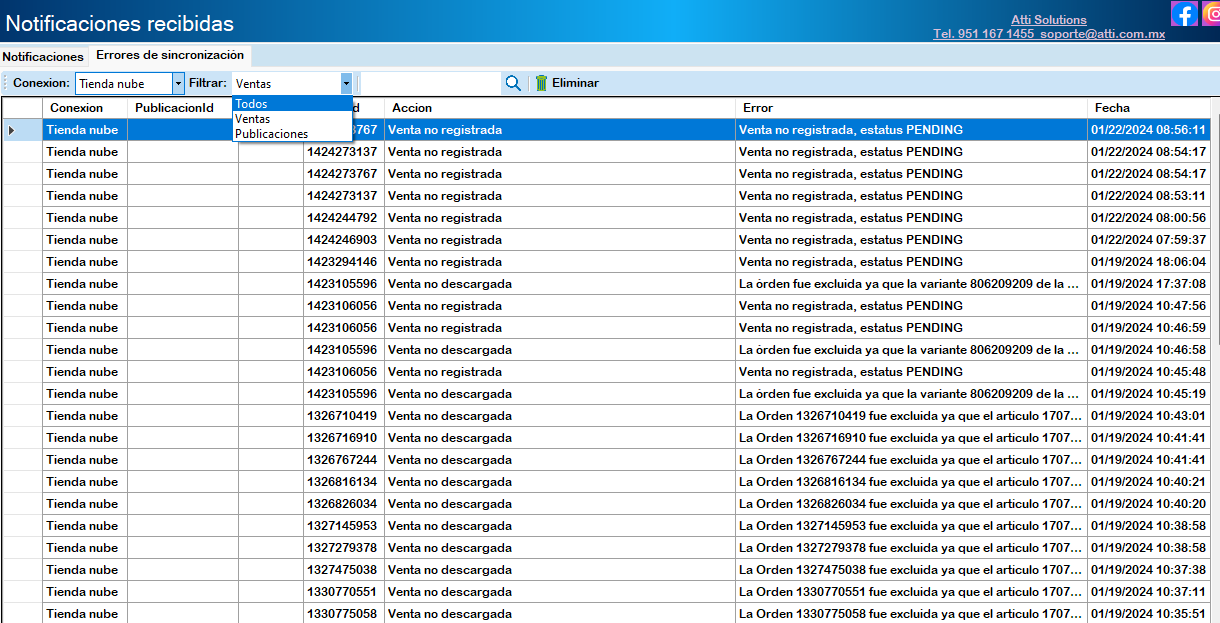Click the Eliminar trash can icon
This screenshot has width=1220, height=623.
(x=541, y=83)
